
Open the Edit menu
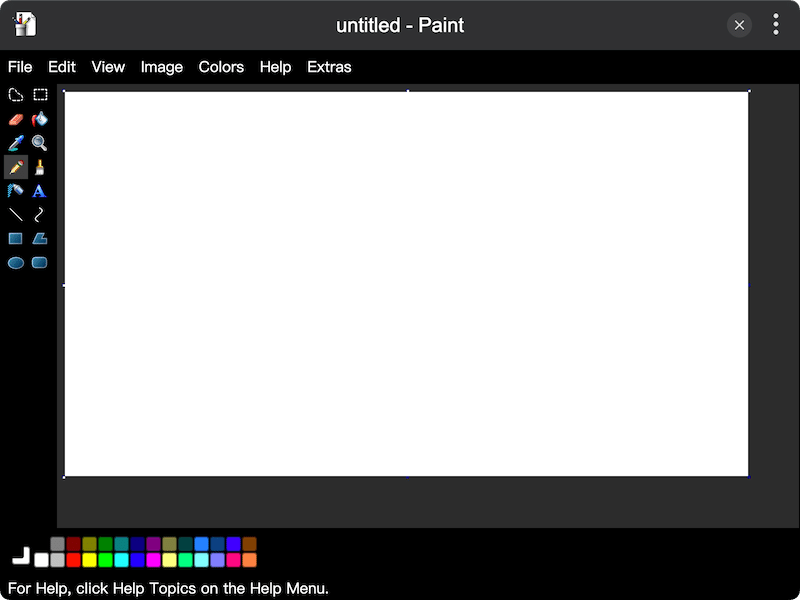point(62,67)
